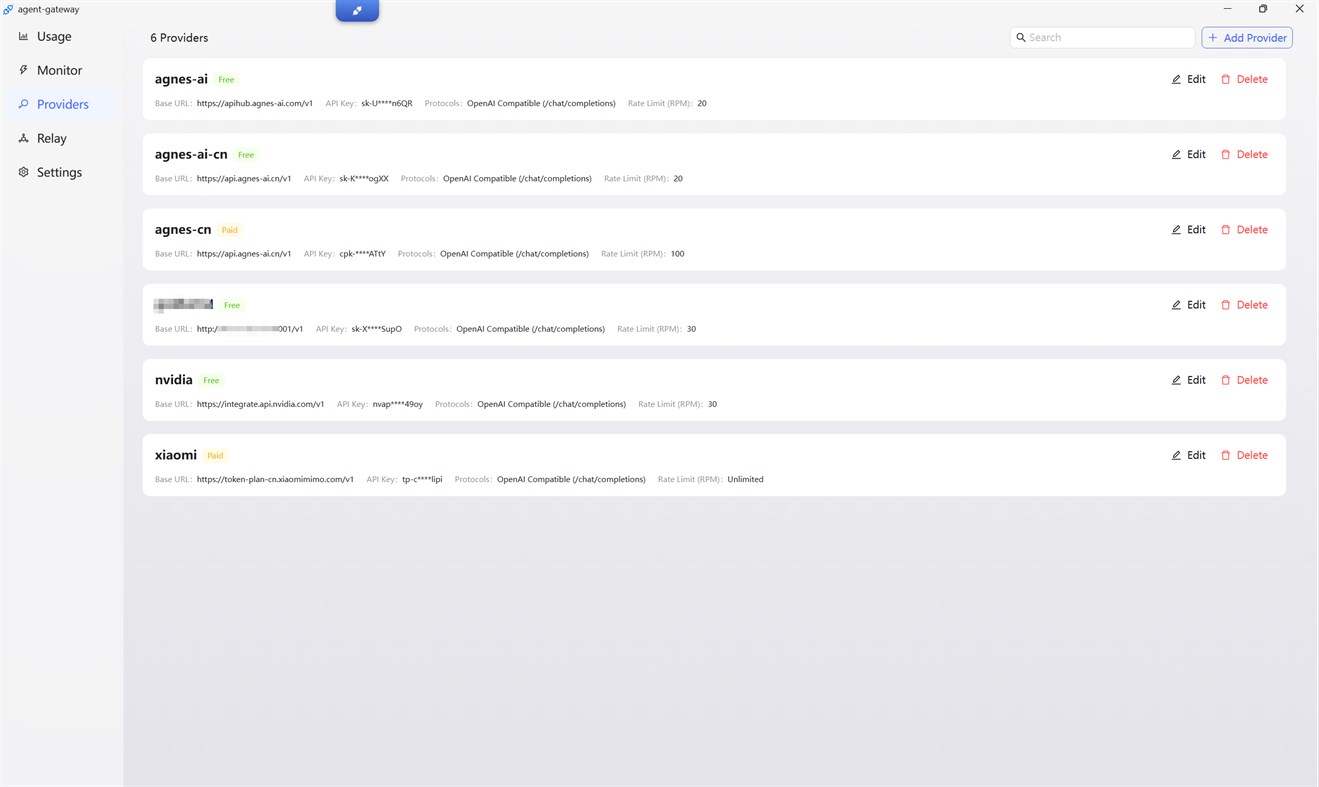Click the blue pin button at top
1319x787 pixels.
tap(357, 11)
